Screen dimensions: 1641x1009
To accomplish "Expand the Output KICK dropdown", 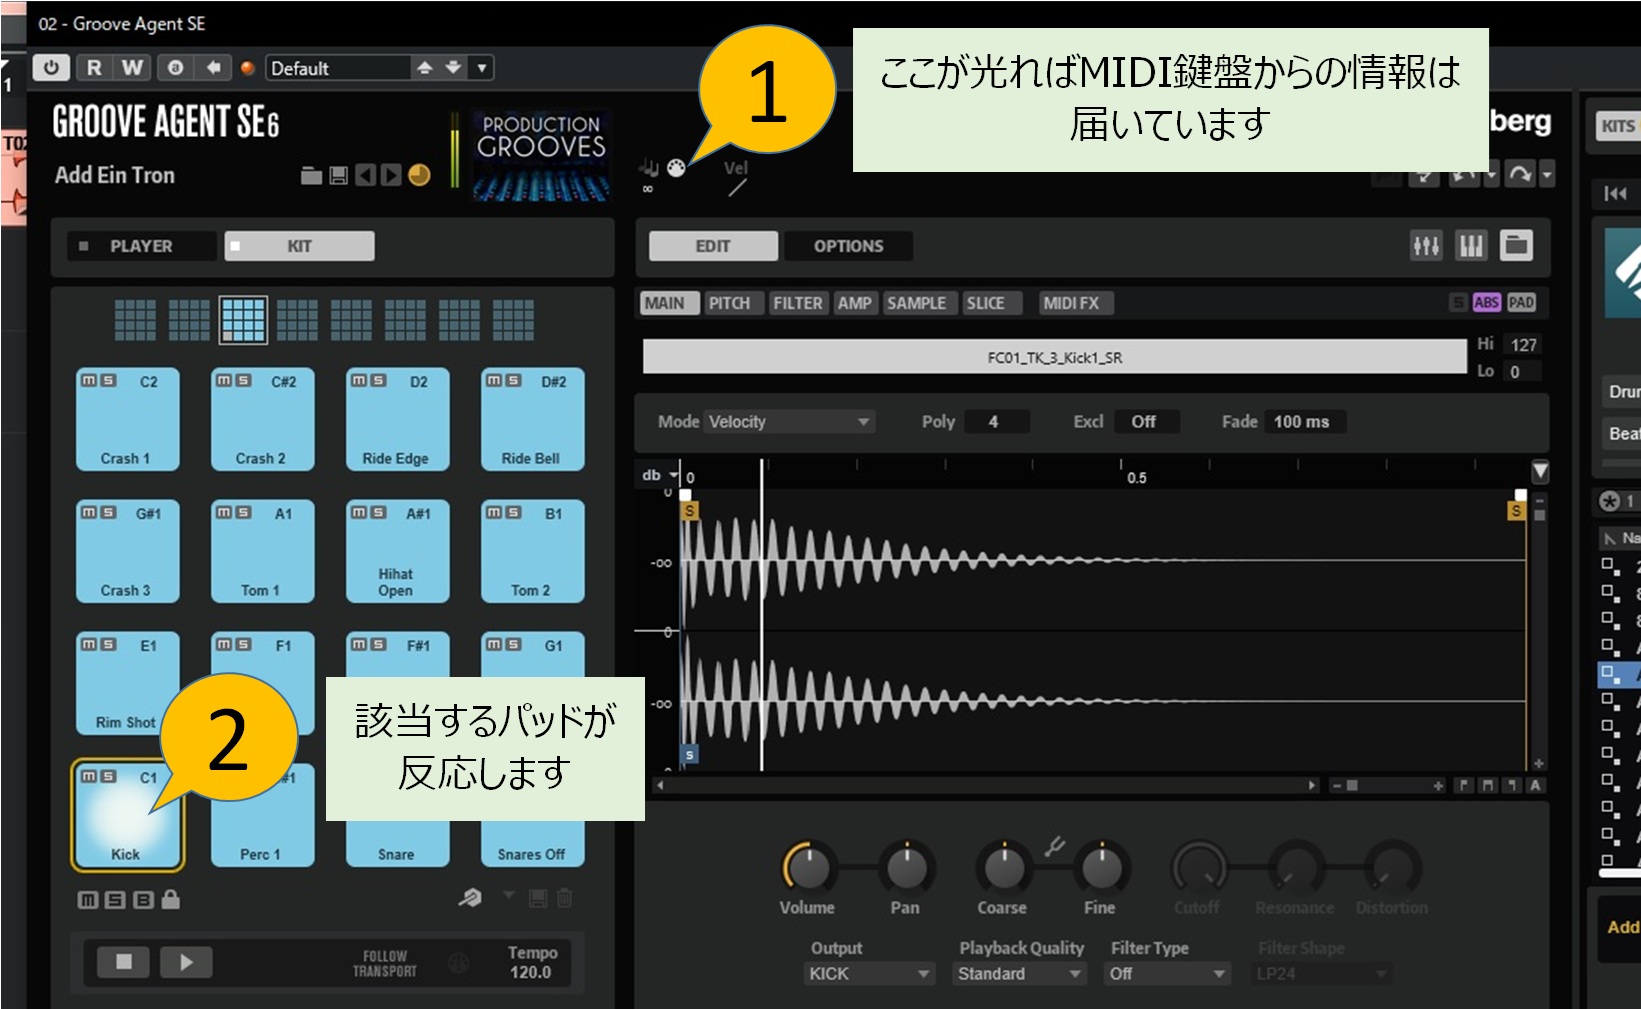I will 868,973.
